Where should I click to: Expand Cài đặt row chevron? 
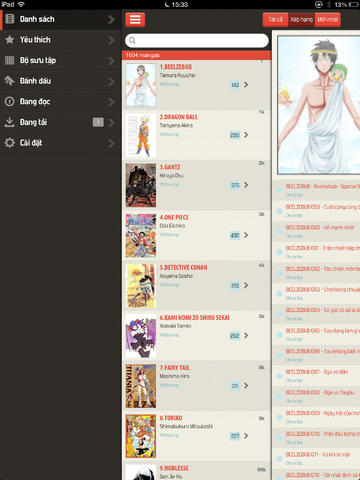(111, 143)
